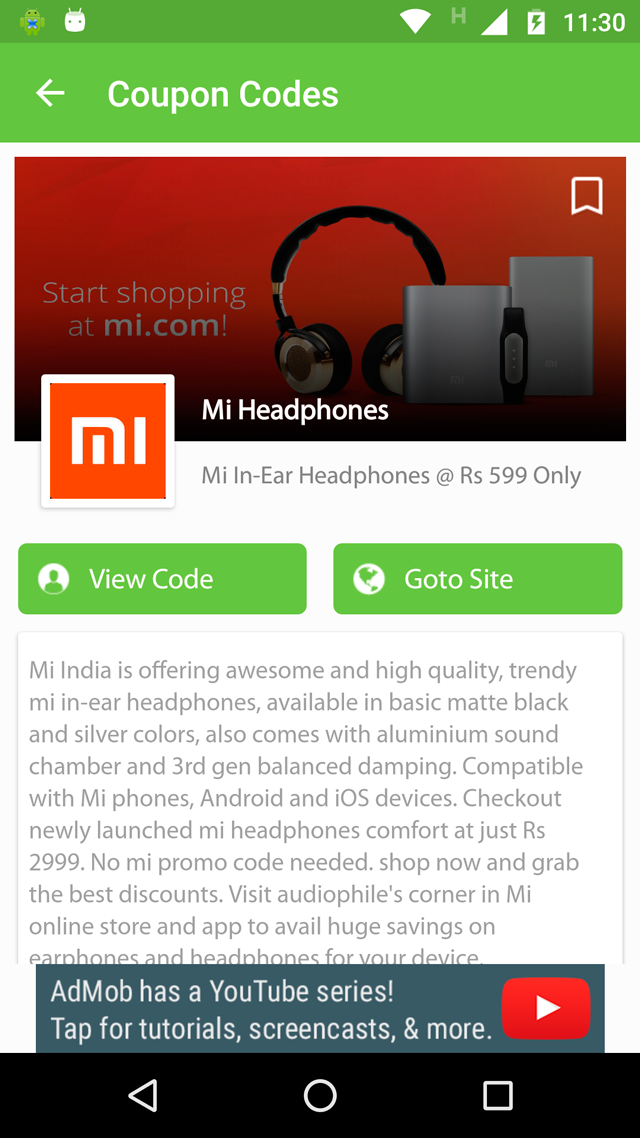Screen dimensions: 640x1138
Task: Bookmark this Mi Headphones coupon
Action: click(x=586, y=196)
